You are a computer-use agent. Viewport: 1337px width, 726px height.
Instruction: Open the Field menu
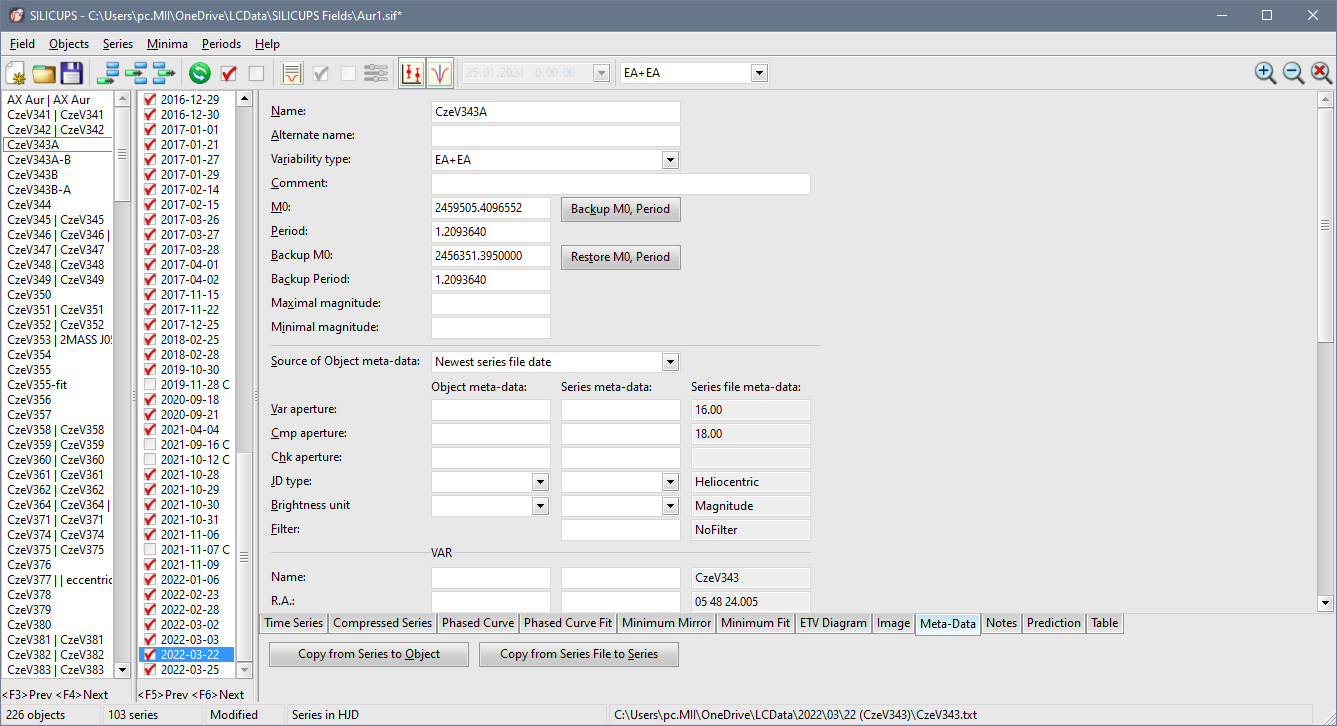point(22,44)
